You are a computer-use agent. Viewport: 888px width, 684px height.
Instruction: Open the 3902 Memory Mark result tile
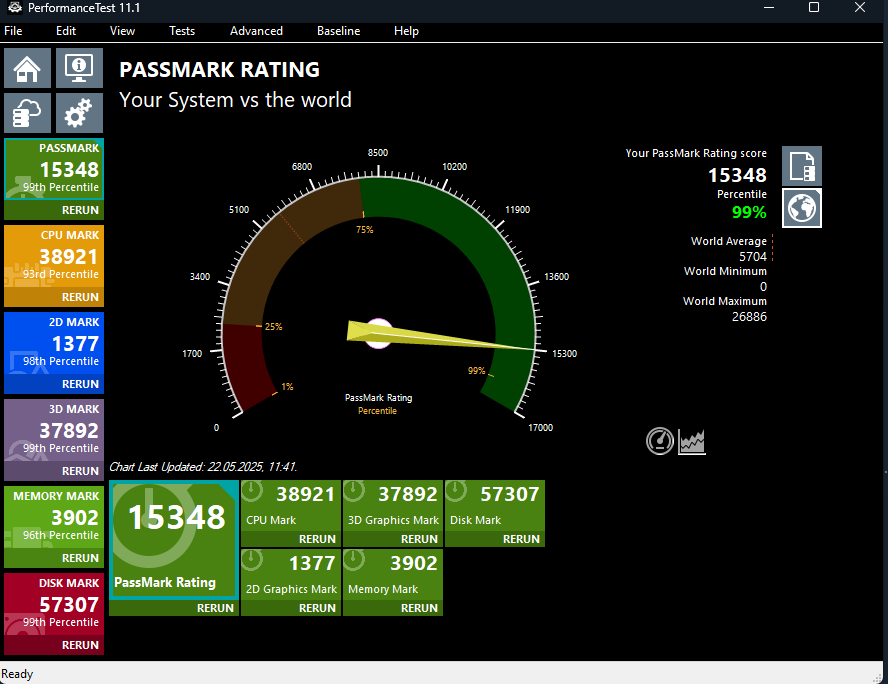coord(393,575)
